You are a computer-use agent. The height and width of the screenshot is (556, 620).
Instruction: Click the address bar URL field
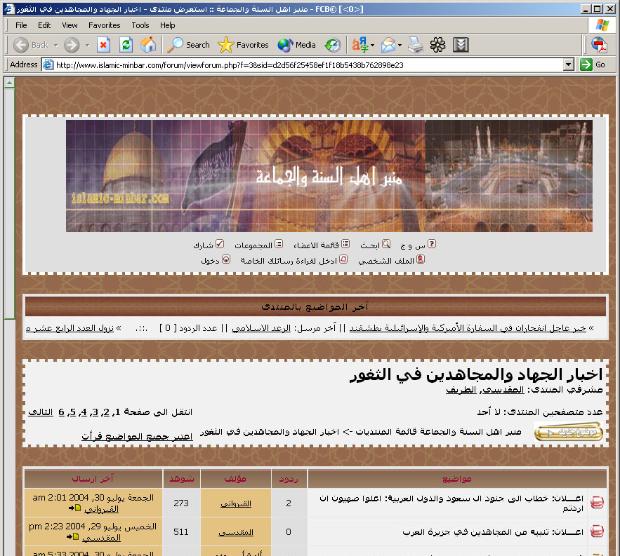pyautogui.click(x=308, y=65)
